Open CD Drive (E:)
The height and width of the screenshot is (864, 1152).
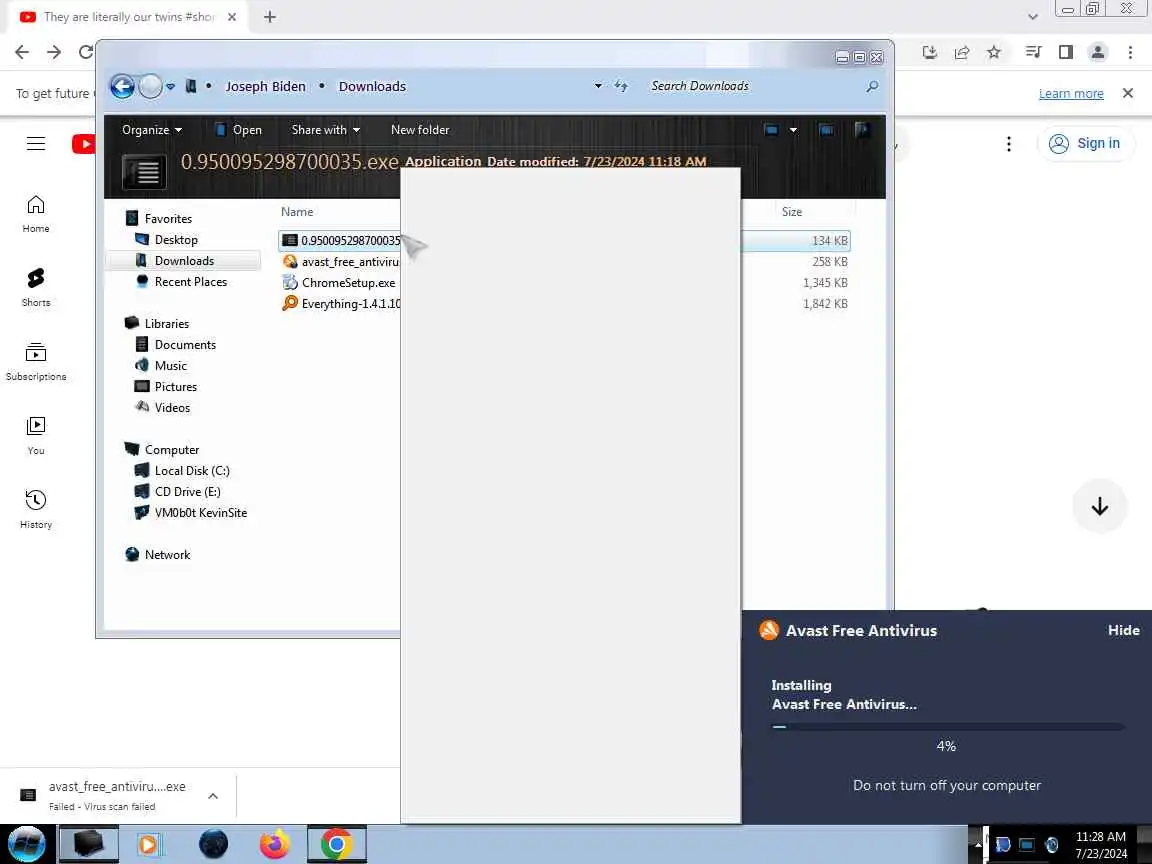click(x=187, y=492)
